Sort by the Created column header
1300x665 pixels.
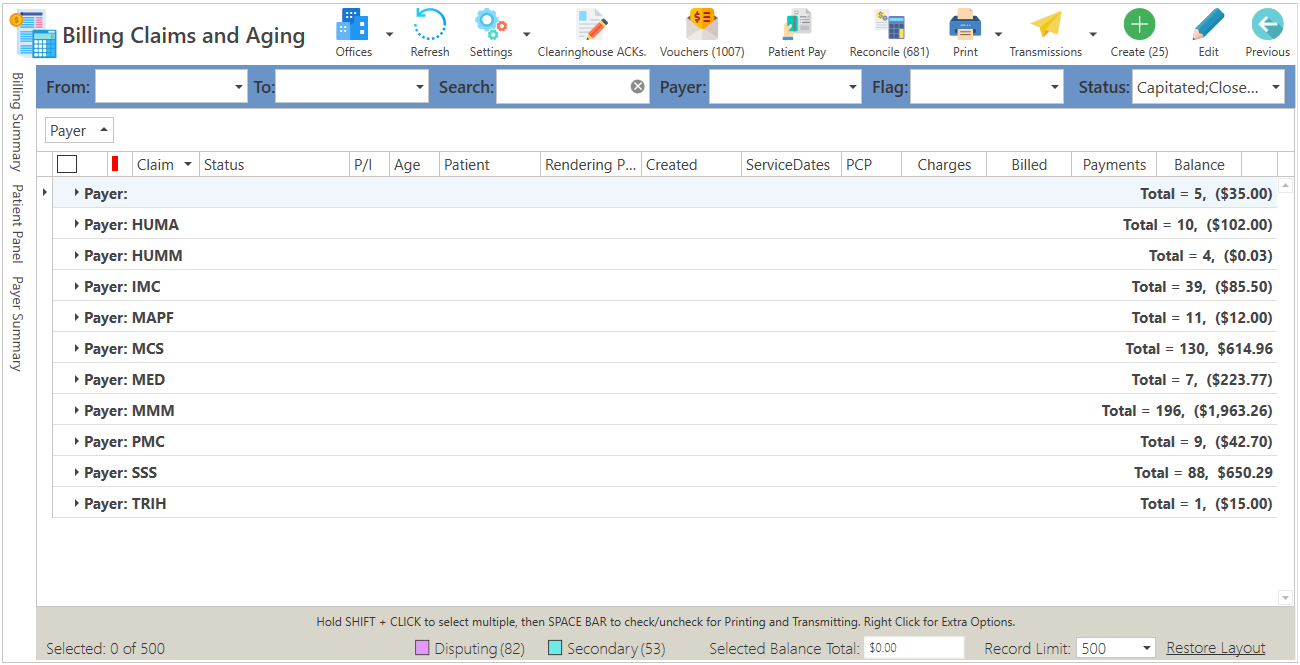tap(692, 165)
